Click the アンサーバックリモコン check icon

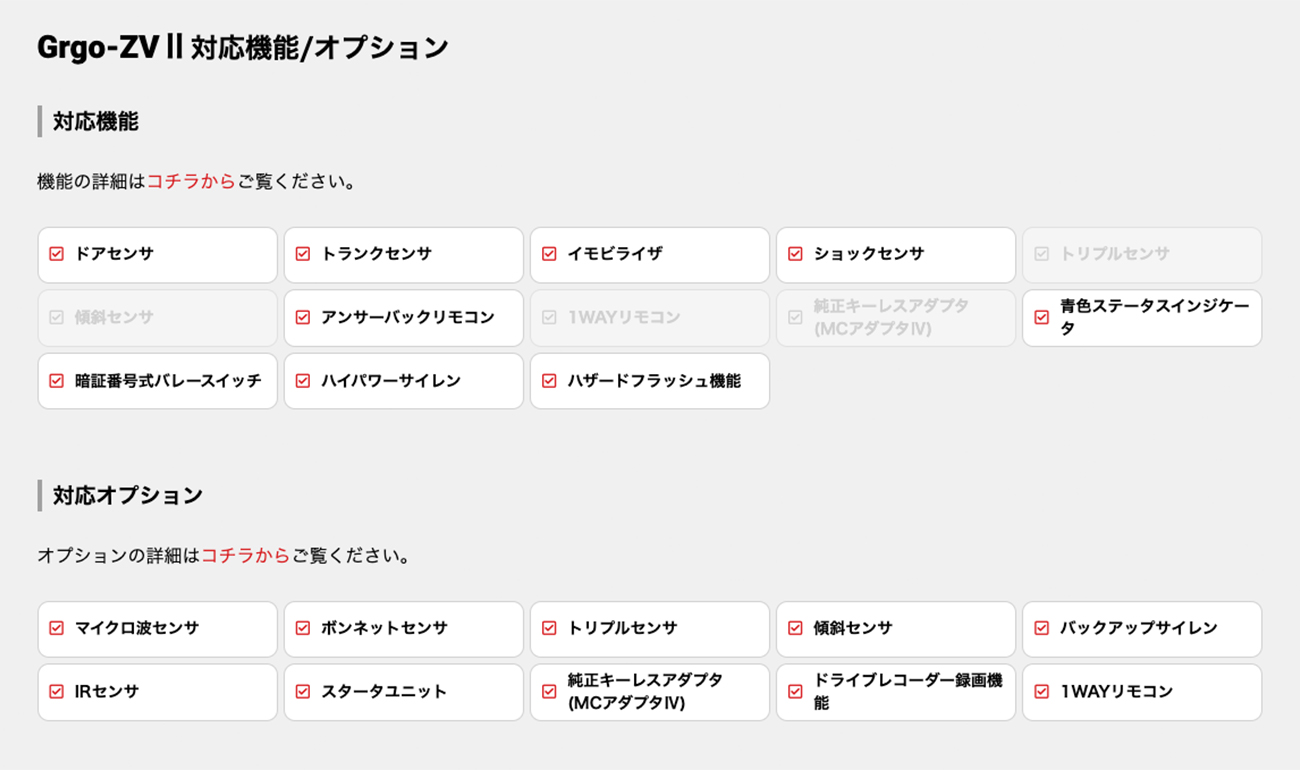pyautogui.click(x=302, y=317)
